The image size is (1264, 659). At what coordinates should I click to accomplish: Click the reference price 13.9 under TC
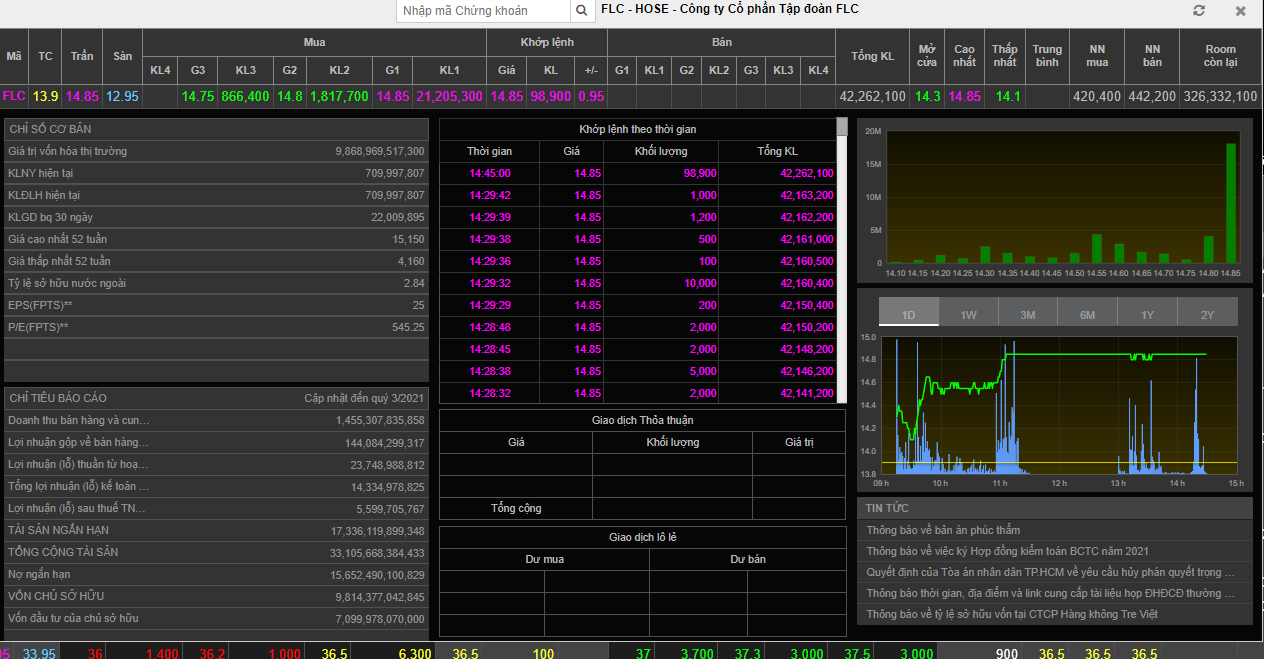(x=46, y=97)
